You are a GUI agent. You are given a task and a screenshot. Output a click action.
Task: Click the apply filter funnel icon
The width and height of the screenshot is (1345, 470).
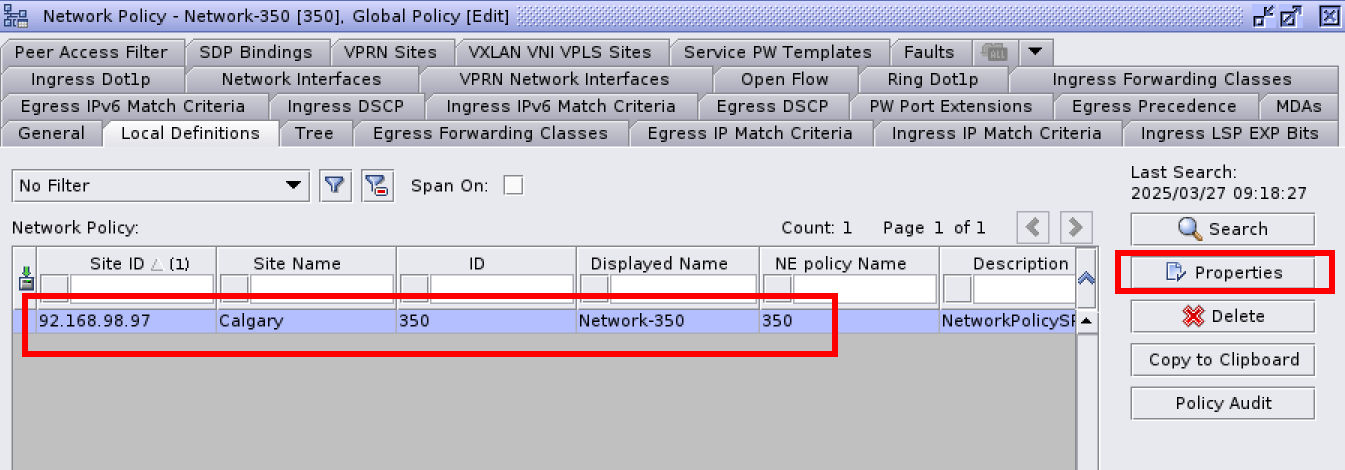(x=335, y=185)
